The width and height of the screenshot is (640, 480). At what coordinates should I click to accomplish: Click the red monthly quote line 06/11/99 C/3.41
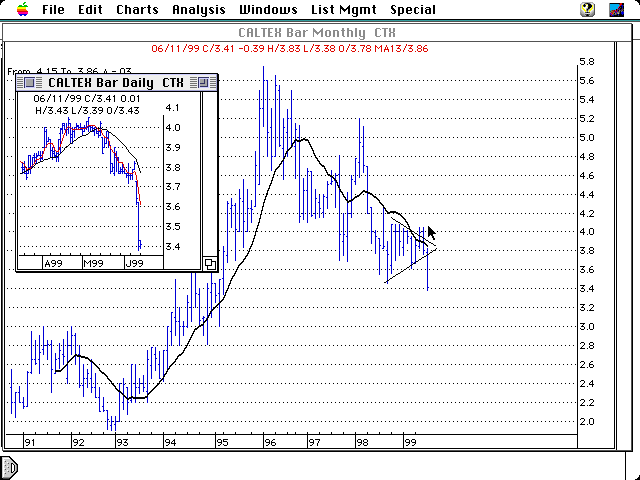[x=289, y=49]
